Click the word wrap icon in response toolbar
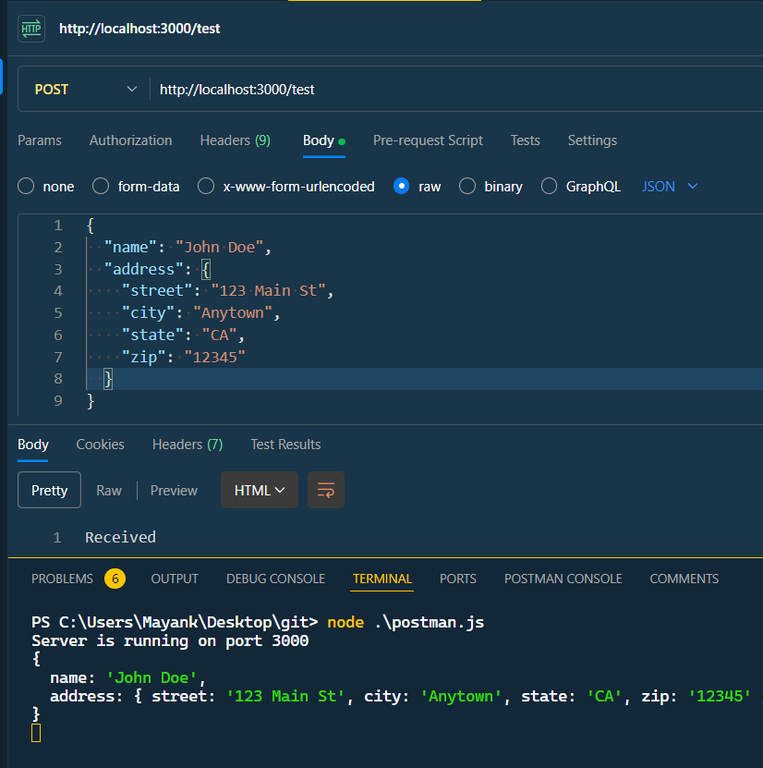Screen dimensions: 763x768 (x=326, y=490)
